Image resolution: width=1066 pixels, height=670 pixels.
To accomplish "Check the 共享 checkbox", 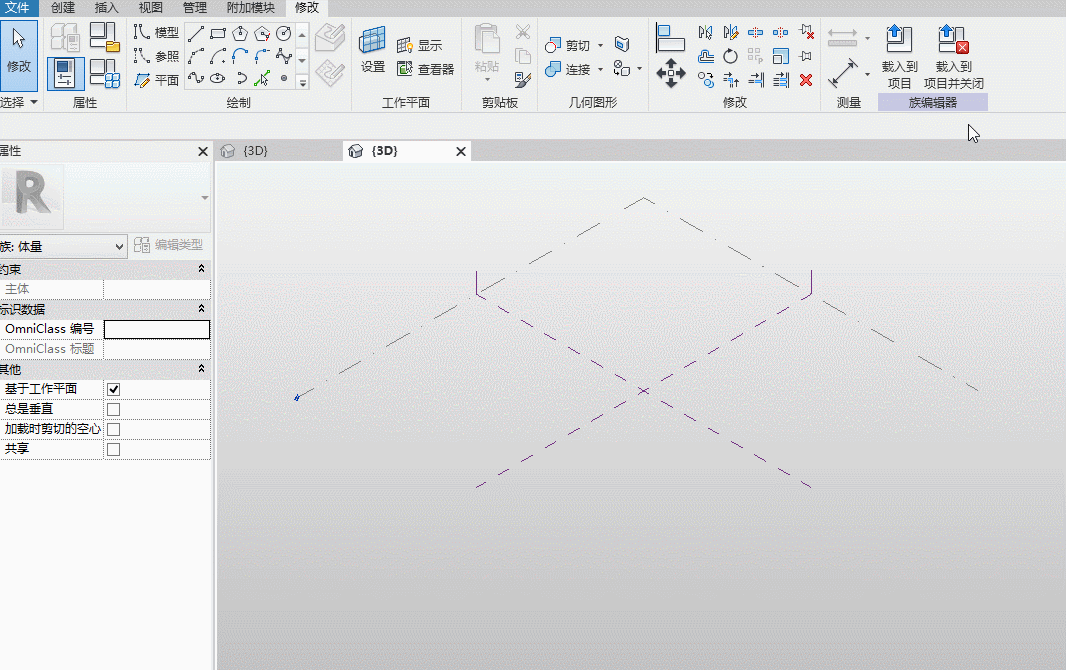I will tap(114, 450).
